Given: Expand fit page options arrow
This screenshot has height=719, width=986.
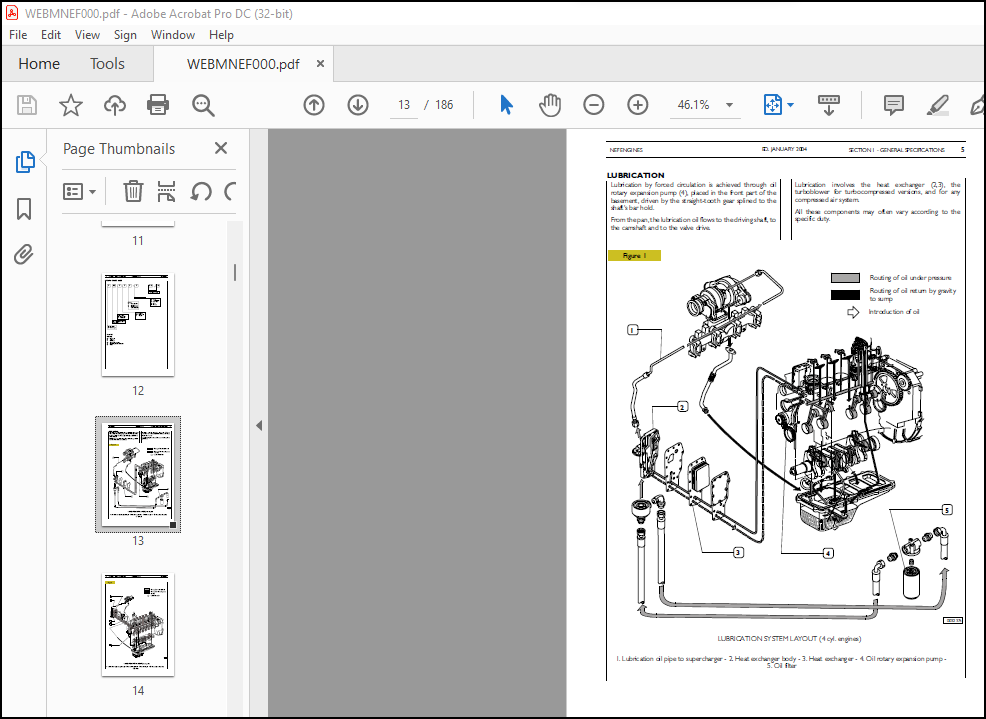Looking at the screenshot, I should [x=790, y=105].
